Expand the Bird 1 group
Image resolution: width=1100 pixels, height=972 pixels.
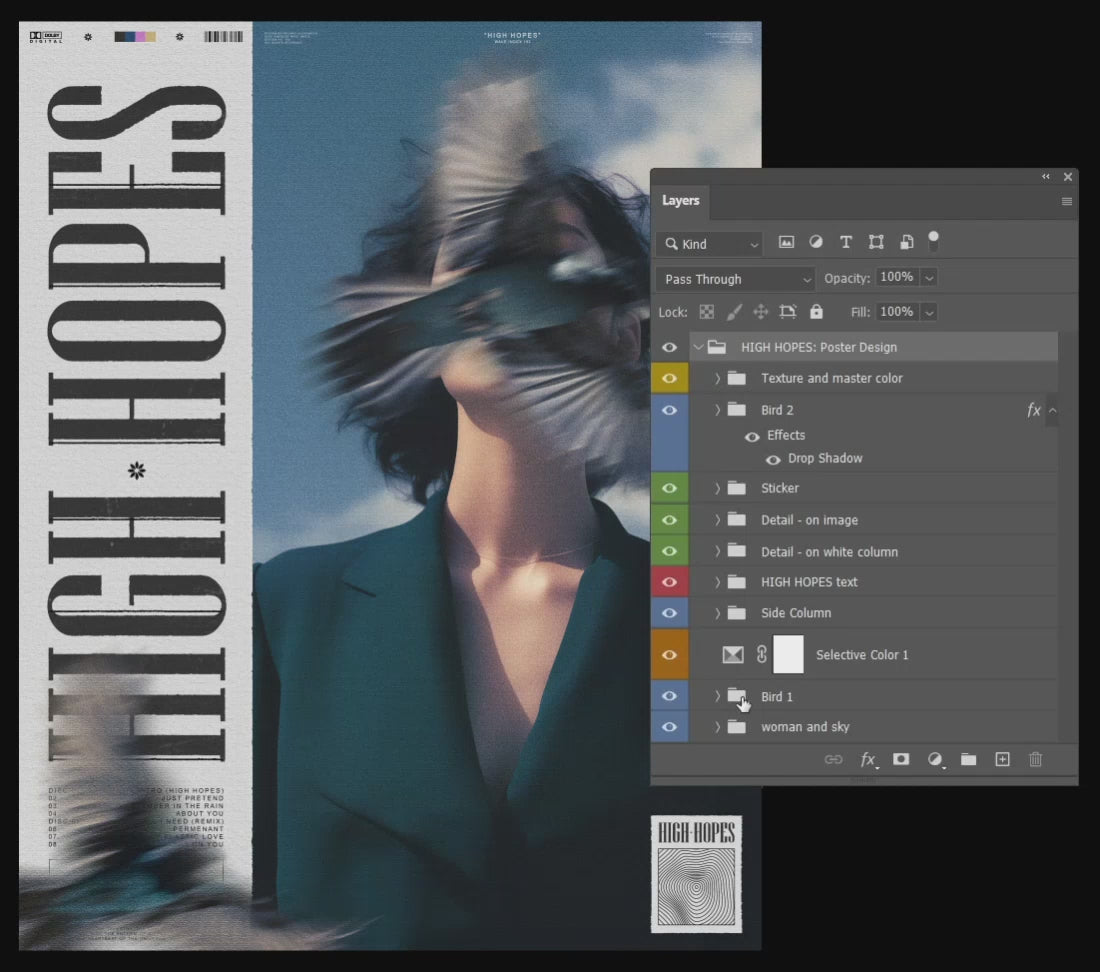click(x=717, y=696)
